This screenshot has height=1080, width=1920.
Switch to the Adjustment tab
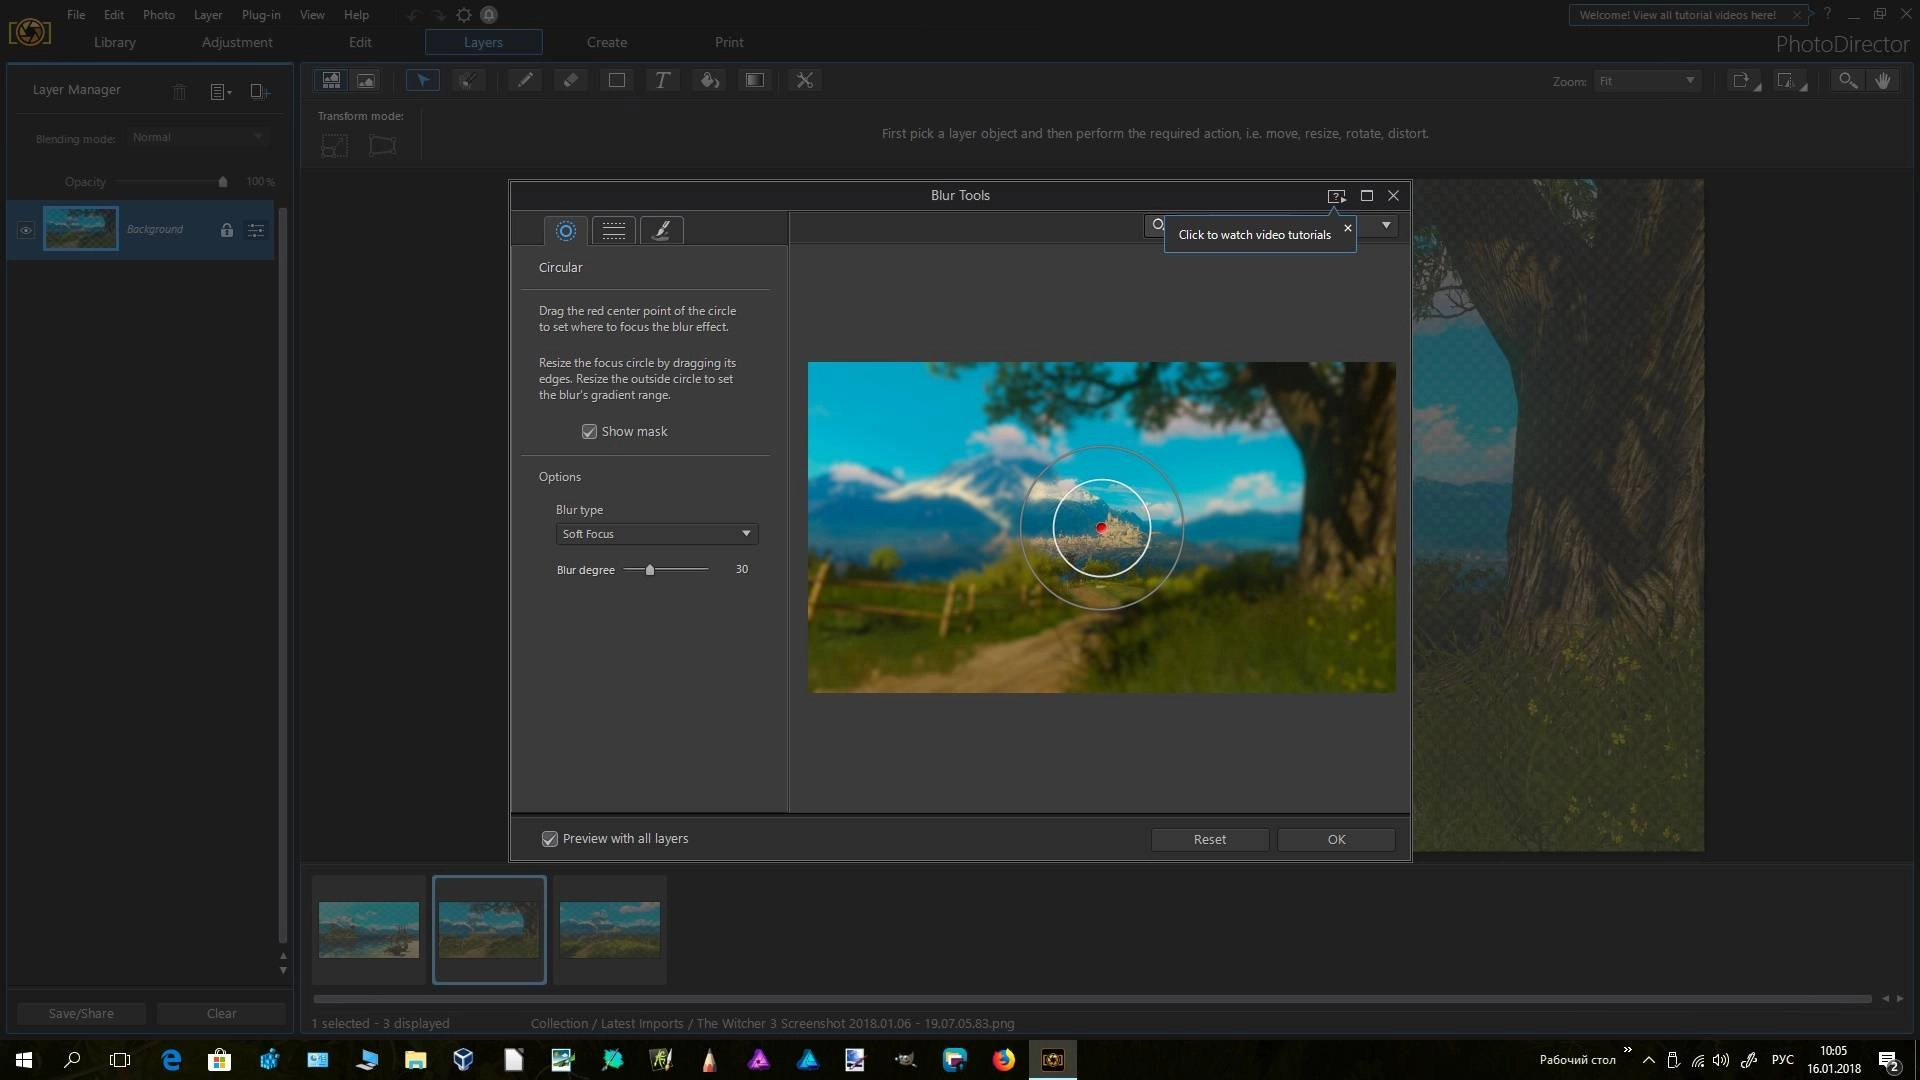[237, 43]
